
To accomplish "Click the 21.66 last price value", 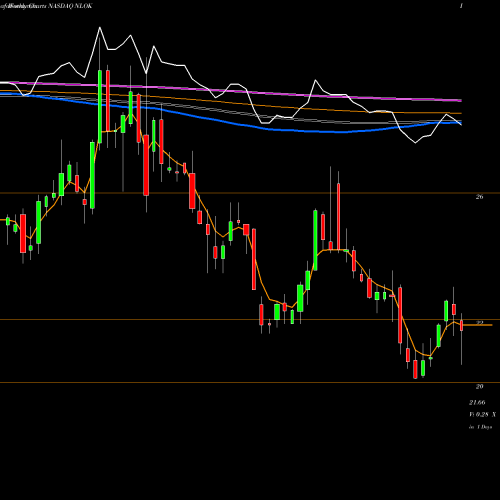I will [477, 403].
